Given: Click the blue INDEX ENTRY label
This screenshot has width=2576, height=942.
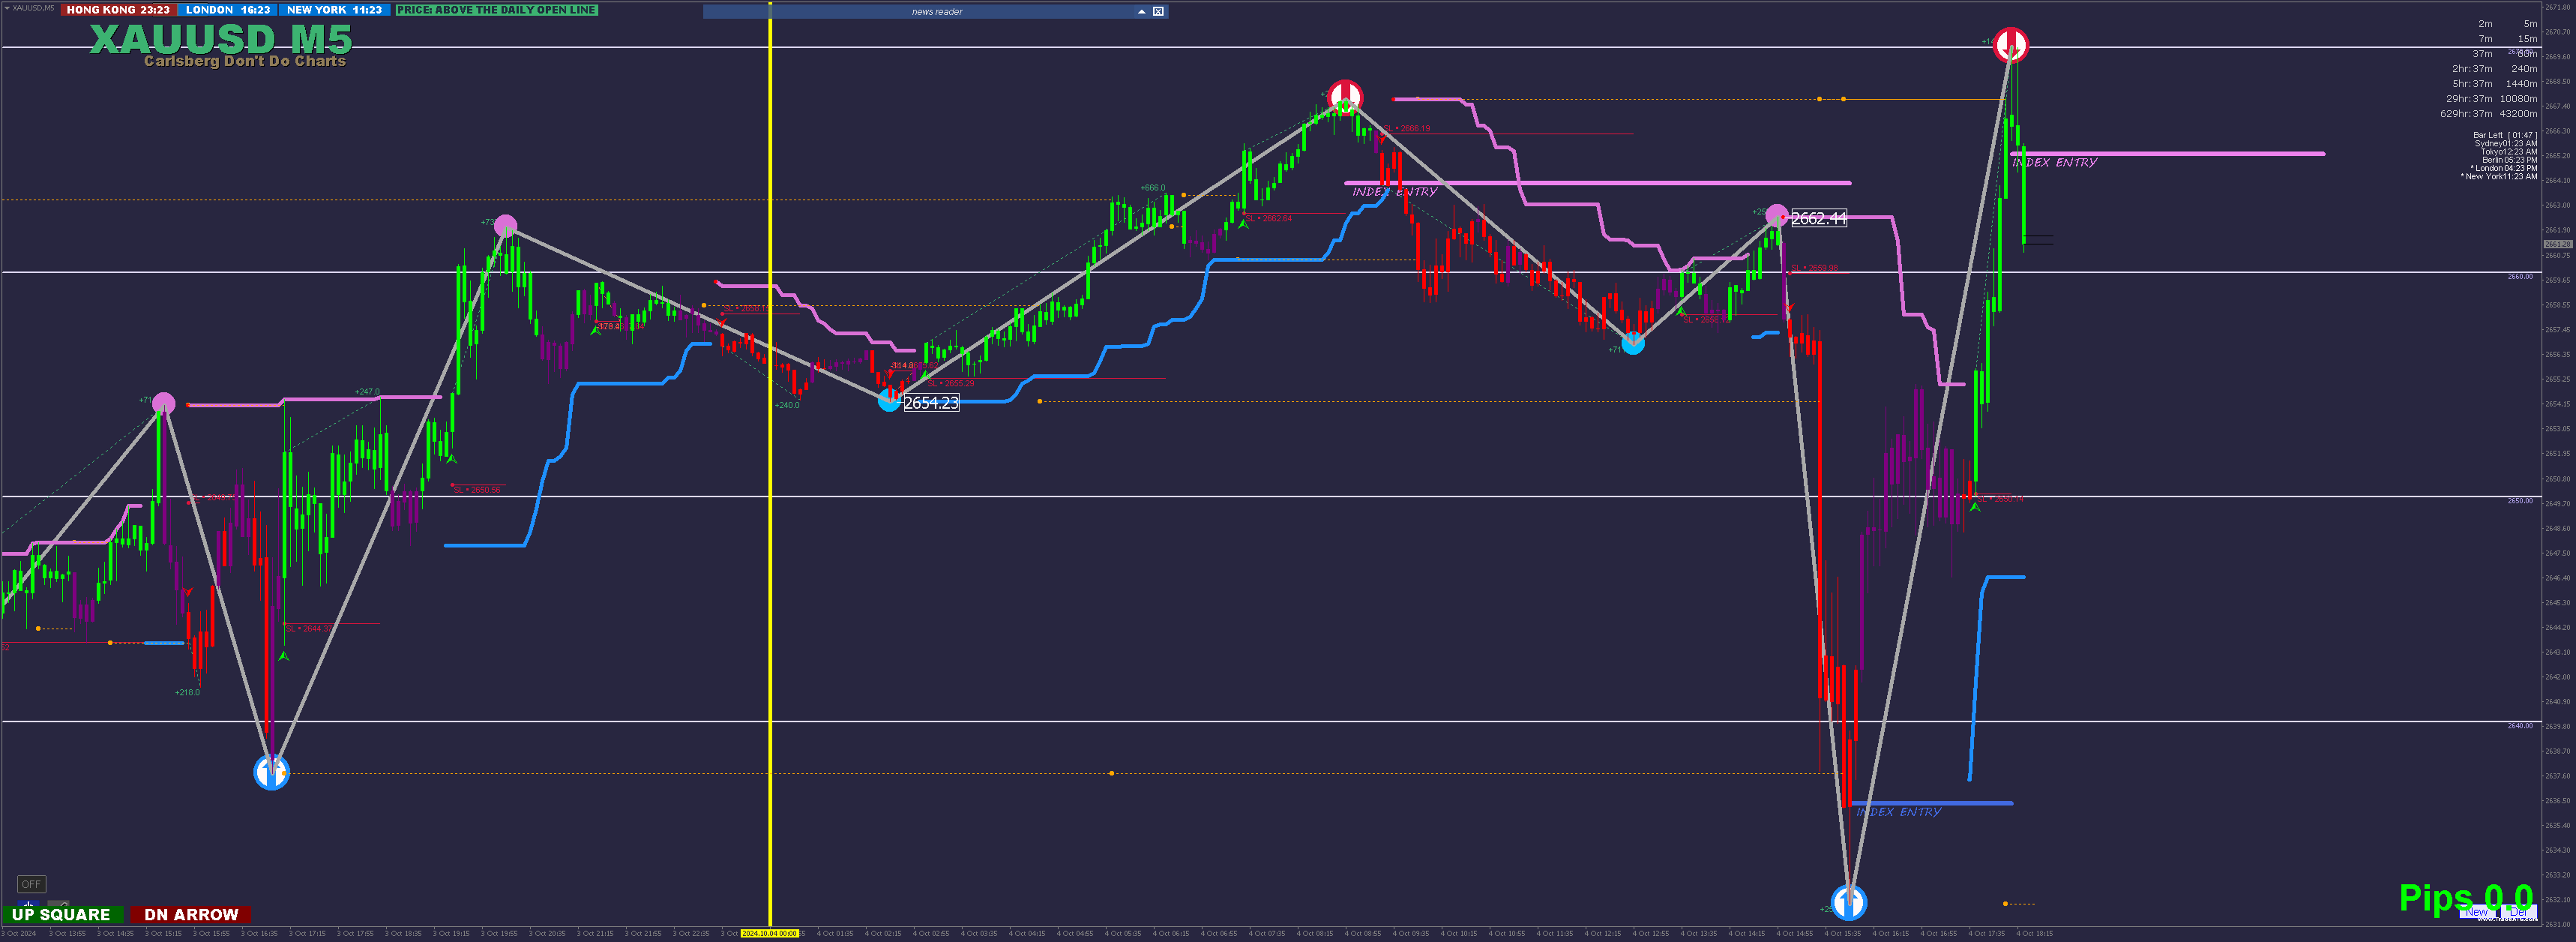Looking at the screenshot, I should (1898, 812).
